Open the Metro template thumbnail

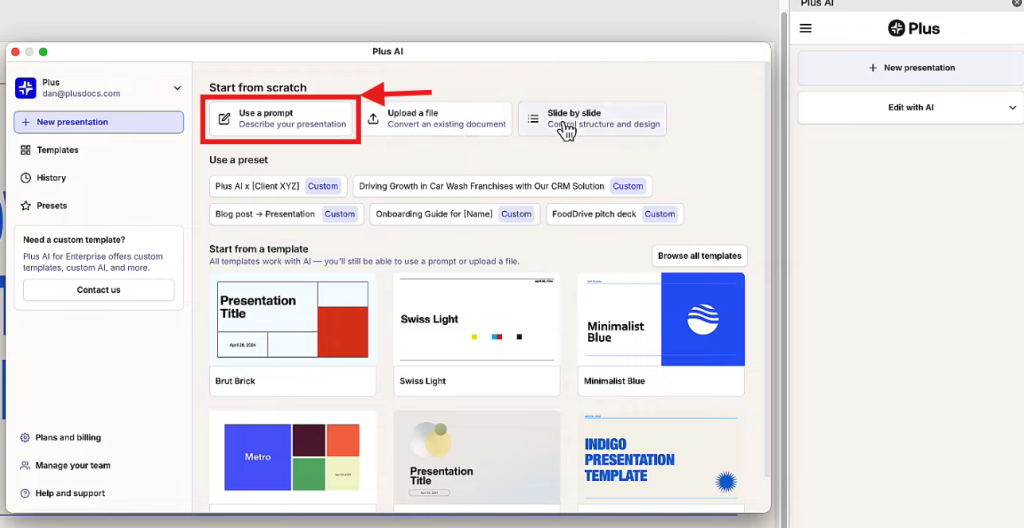(x=293, y=457)
